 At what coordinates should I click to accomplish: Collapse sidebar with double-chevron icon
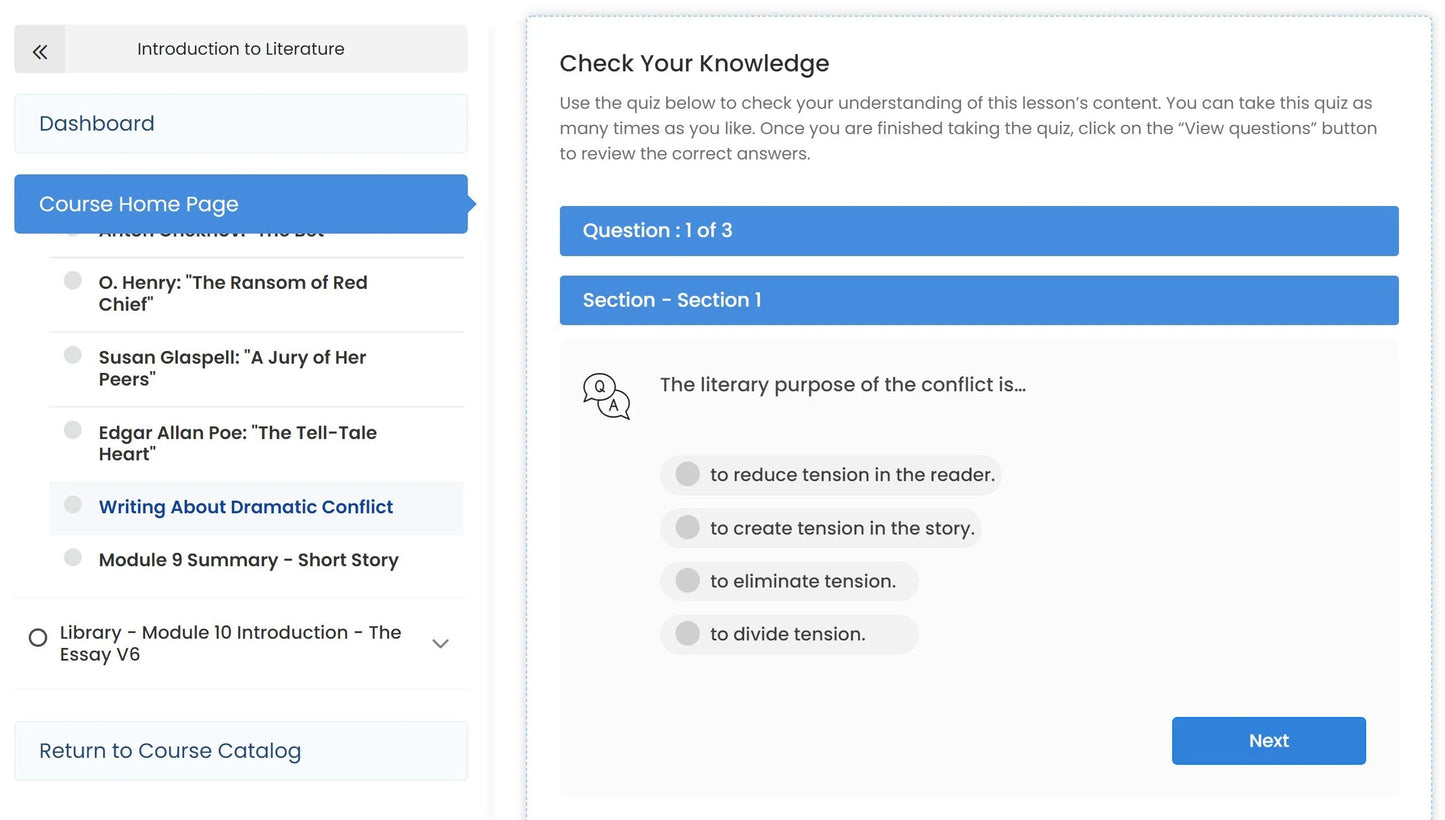point(40,50)
